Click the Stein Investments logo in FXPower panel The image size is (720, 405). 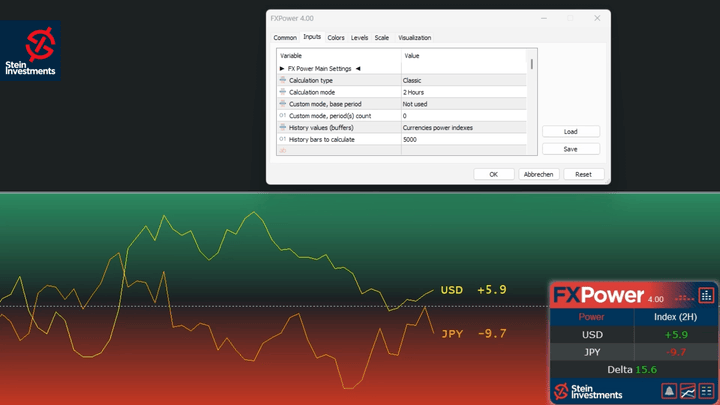pyautogui.click(x=588, y=392)
